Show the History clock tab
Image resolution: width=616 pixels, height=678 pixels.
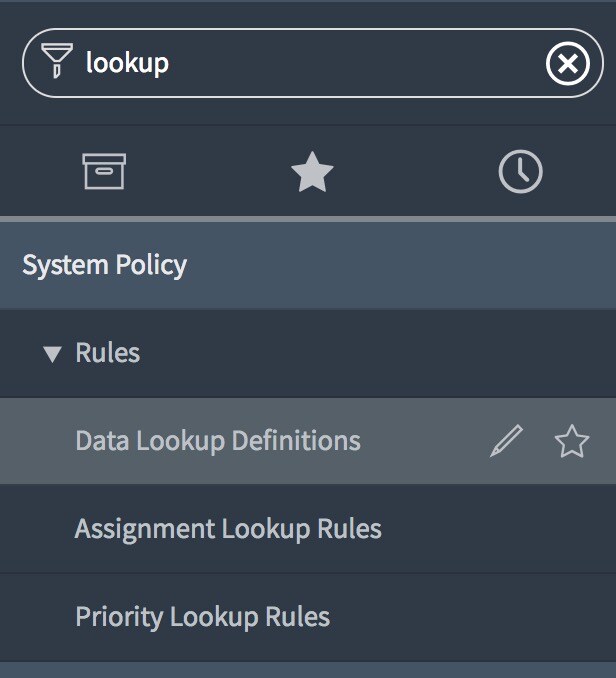[520, 171]
